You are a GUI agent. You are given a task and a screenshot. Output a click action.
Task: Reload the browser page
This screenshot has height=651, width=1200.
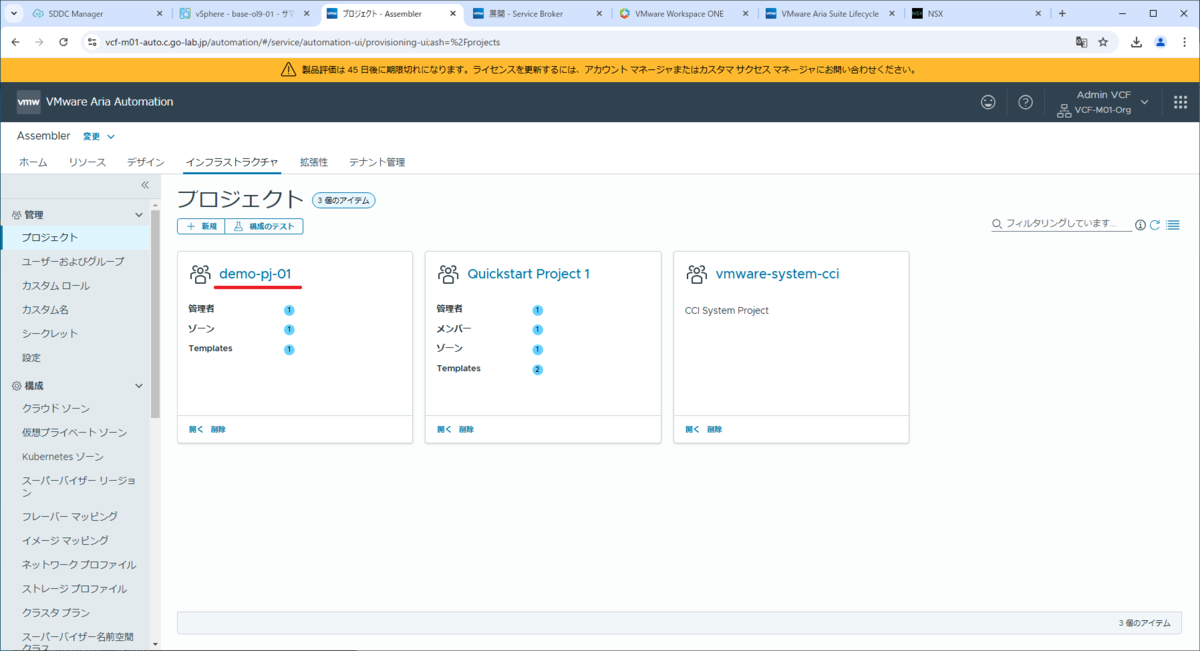pos(64,42)
